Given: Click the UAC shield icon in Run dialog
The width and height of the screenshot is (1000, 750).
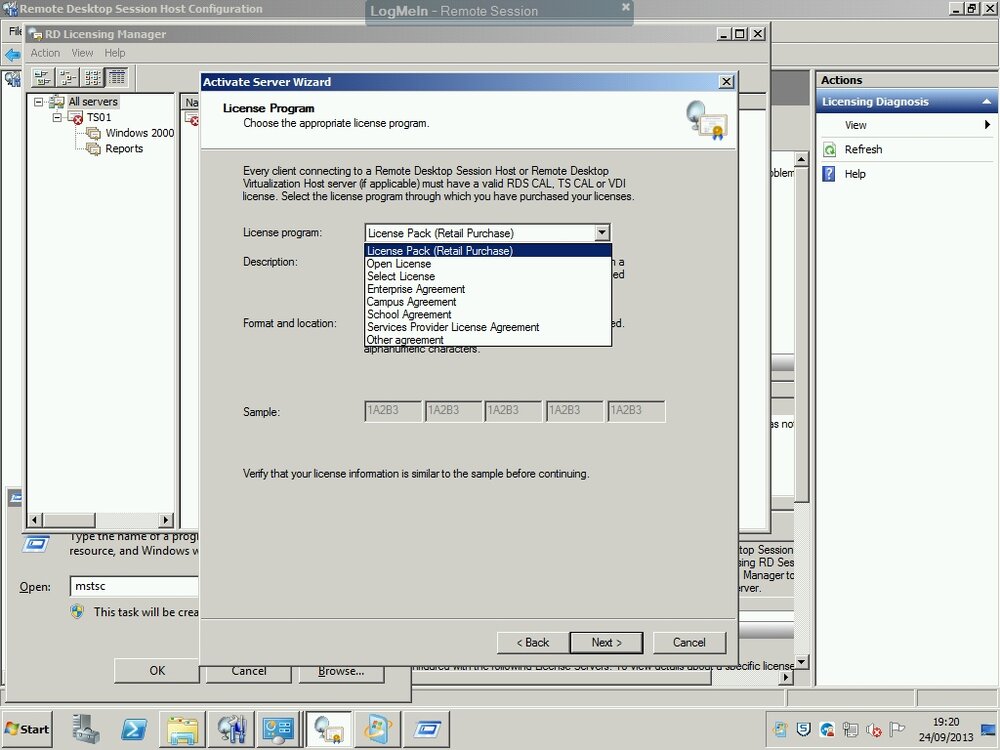Looking at the screenshot, I should click(77, 612).
